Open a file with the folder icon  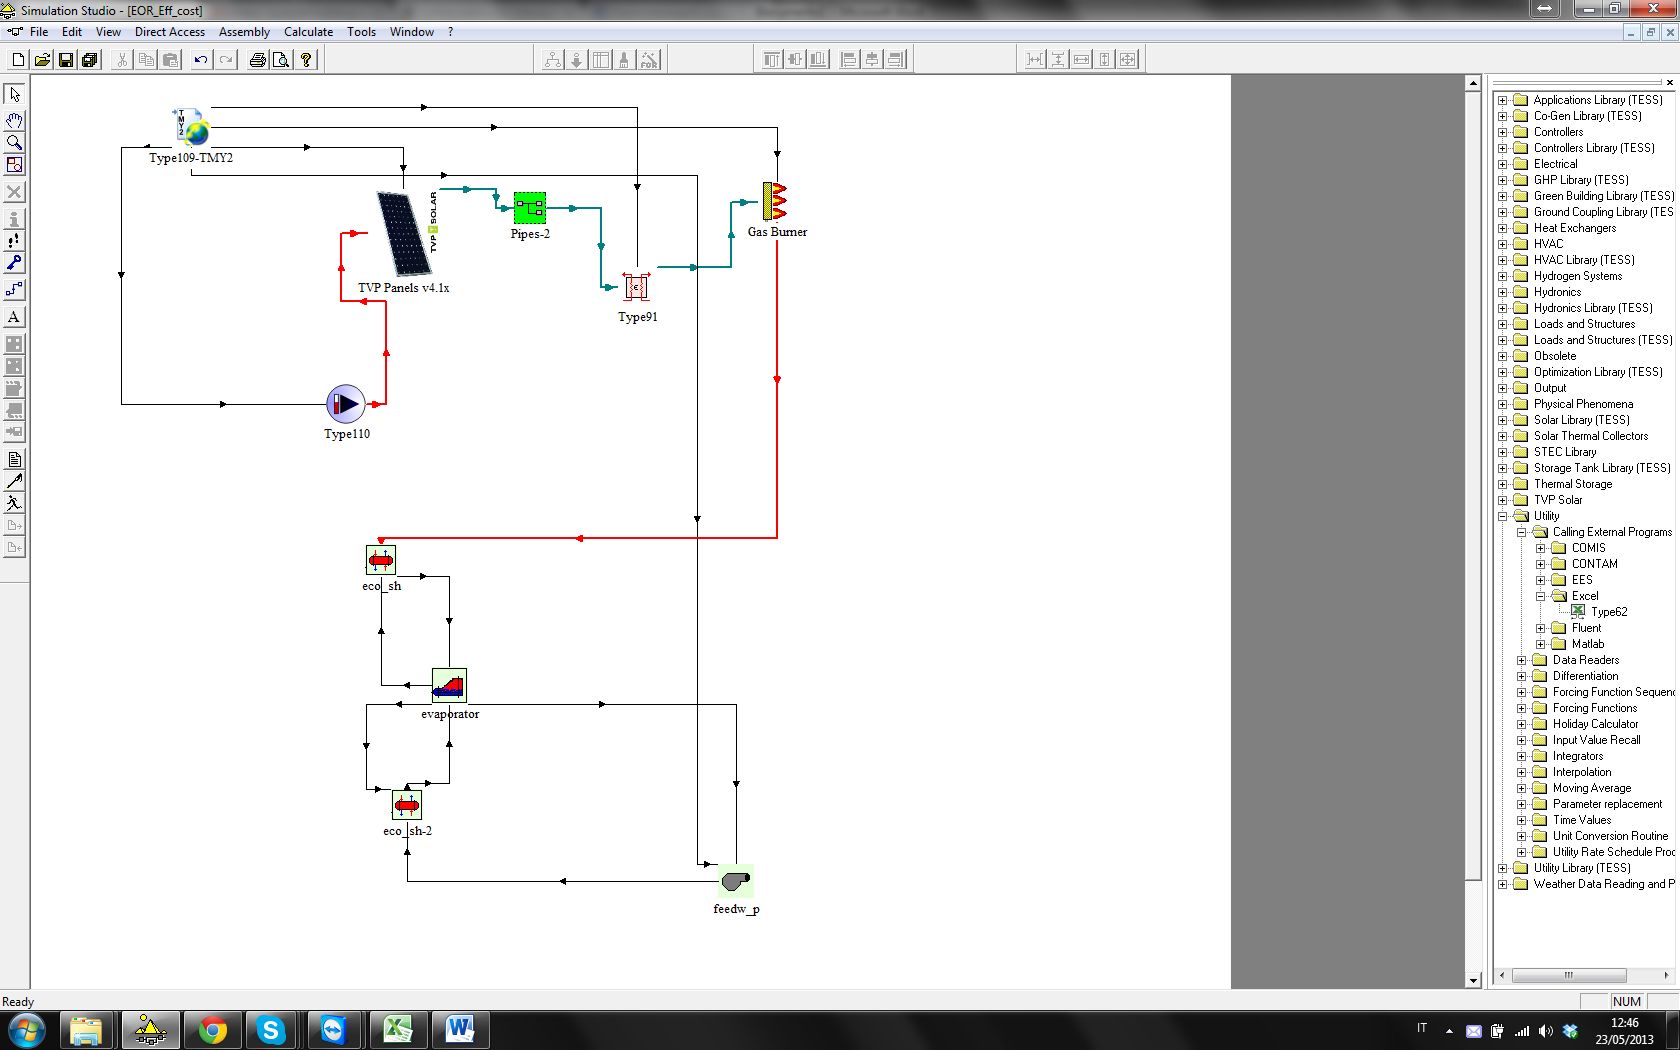[42, 60]
